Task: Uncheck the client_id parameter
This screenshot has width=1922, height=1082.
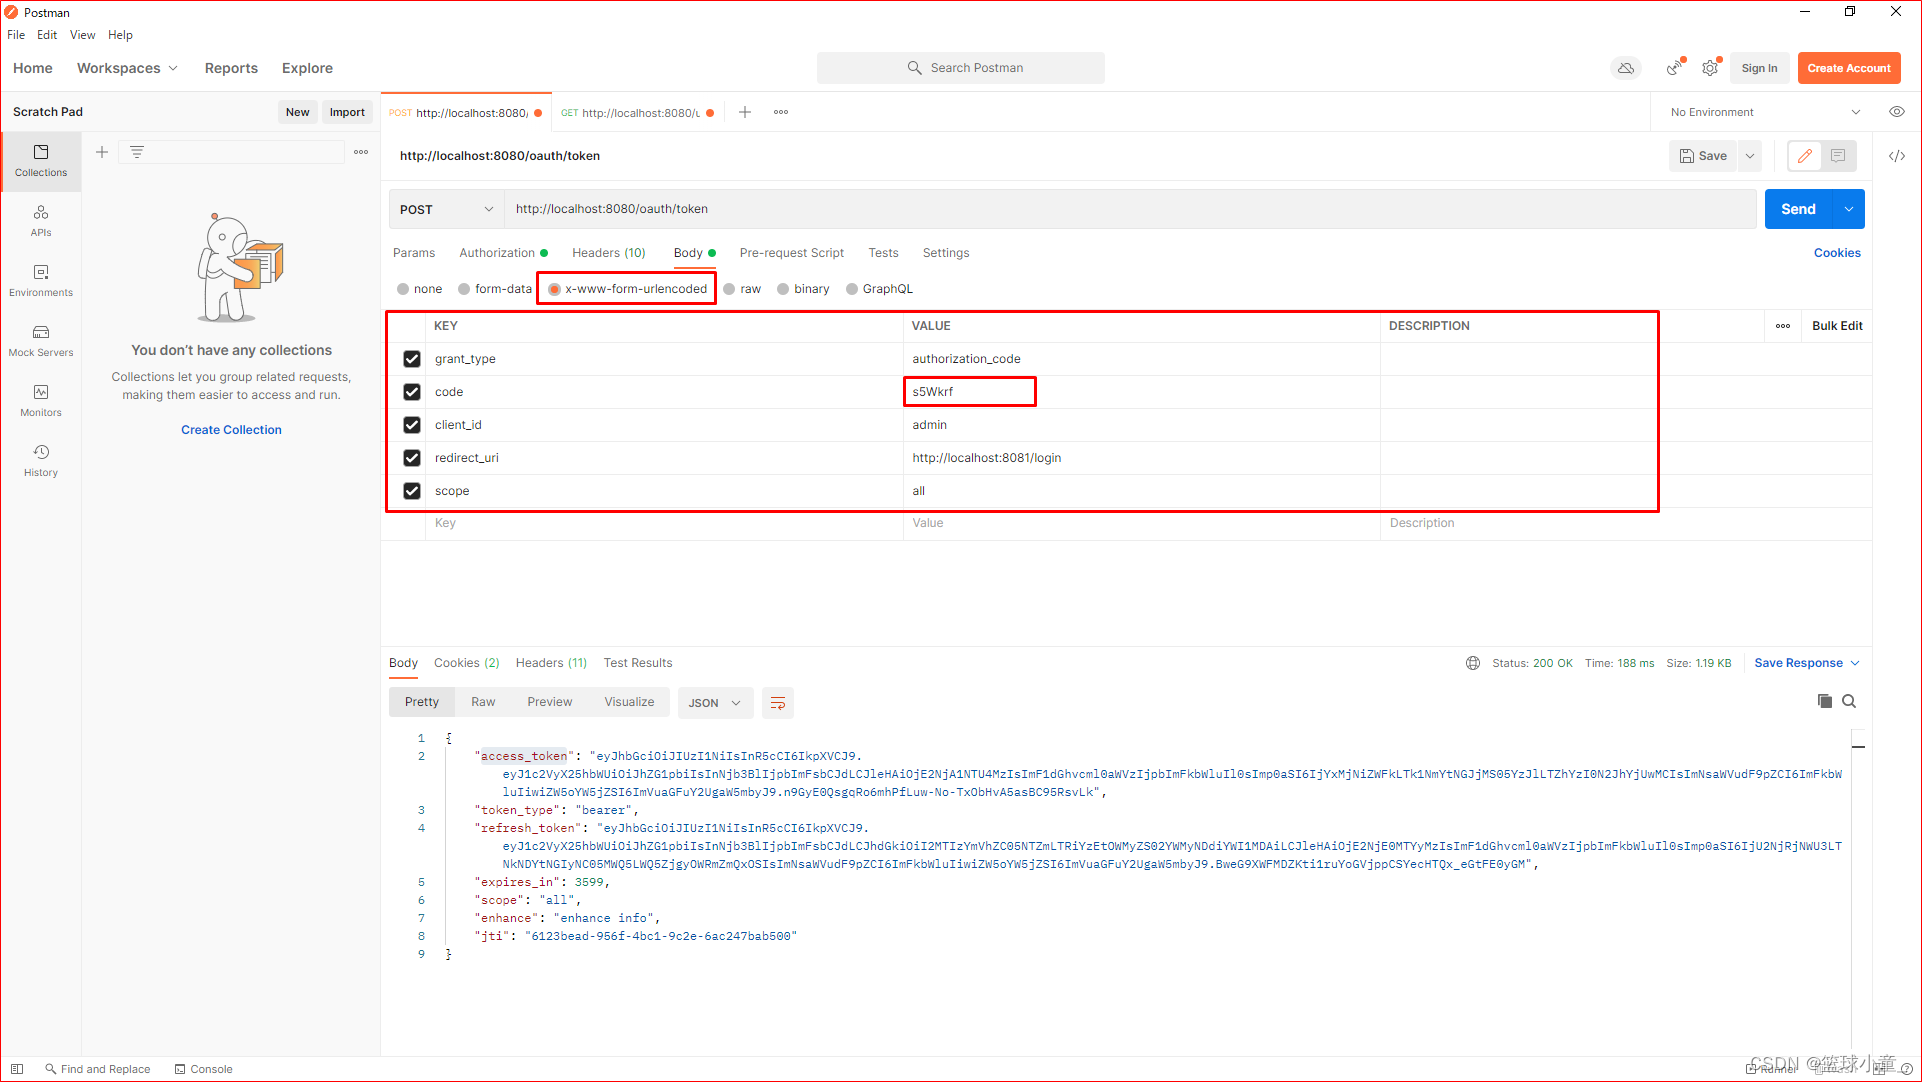Action: (x=412, y=425)
